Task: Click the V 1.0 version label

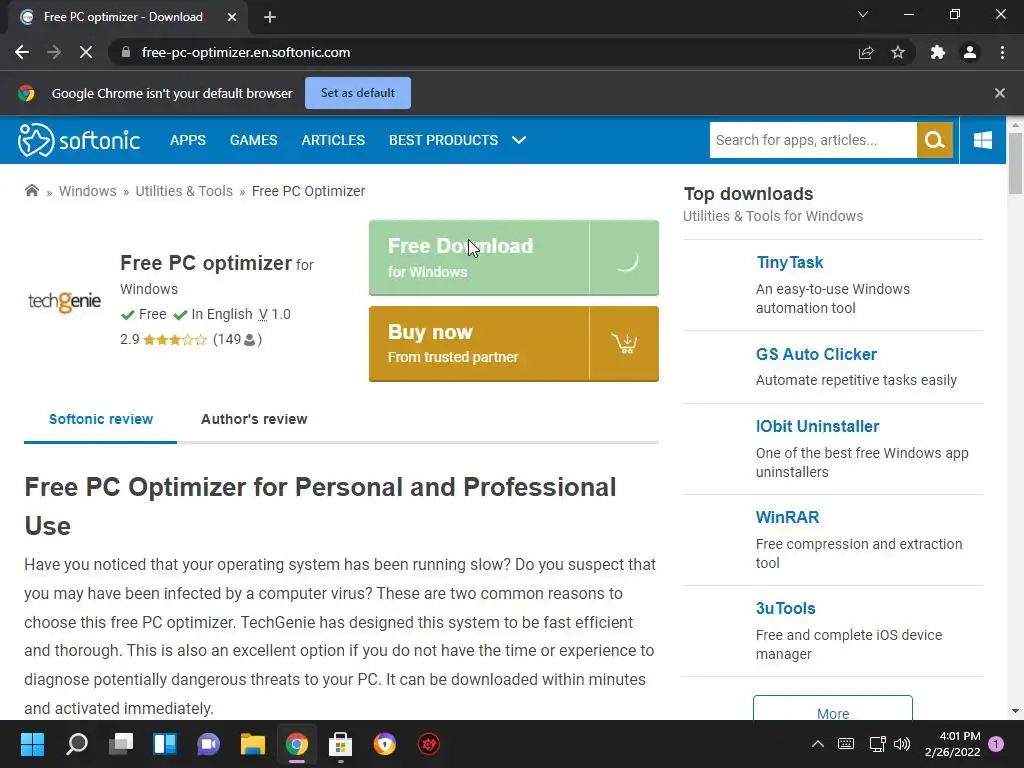Action: (x=274, y=314)
